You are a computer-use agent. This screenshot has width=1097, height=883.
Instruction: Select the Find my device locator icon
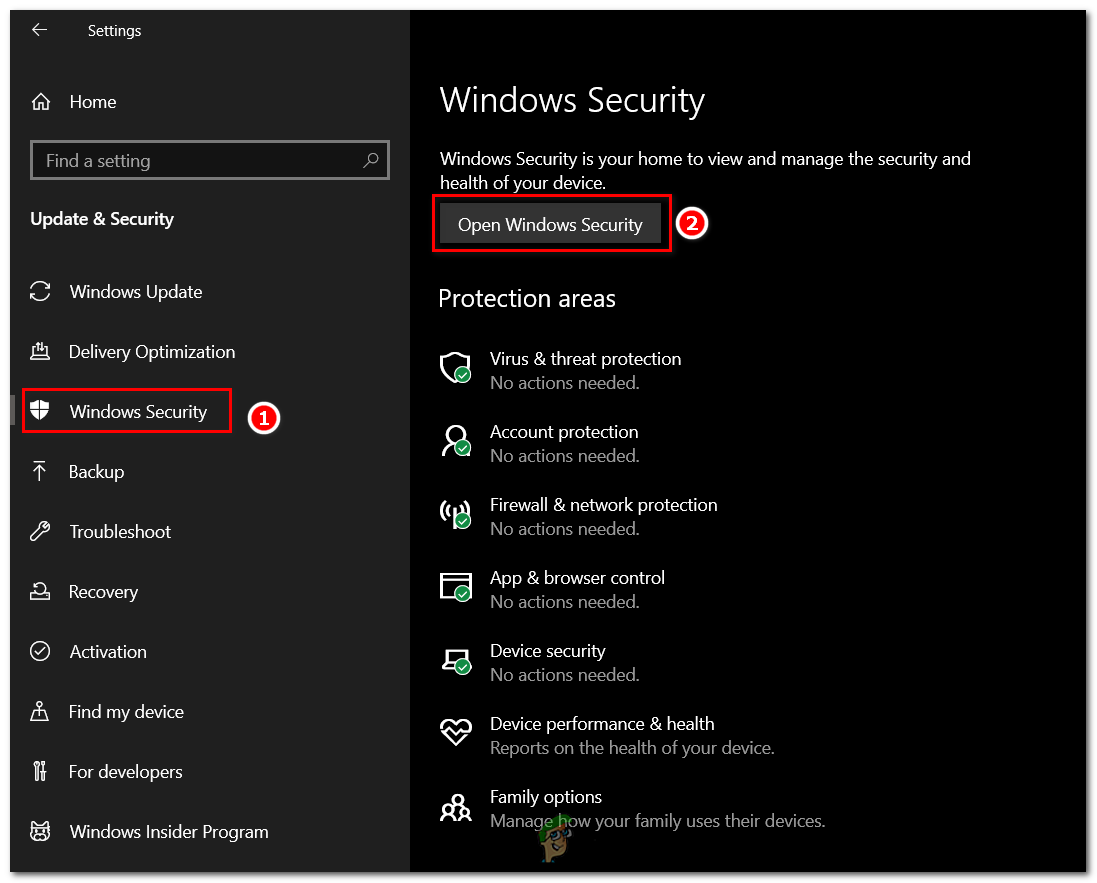[40, 711]
